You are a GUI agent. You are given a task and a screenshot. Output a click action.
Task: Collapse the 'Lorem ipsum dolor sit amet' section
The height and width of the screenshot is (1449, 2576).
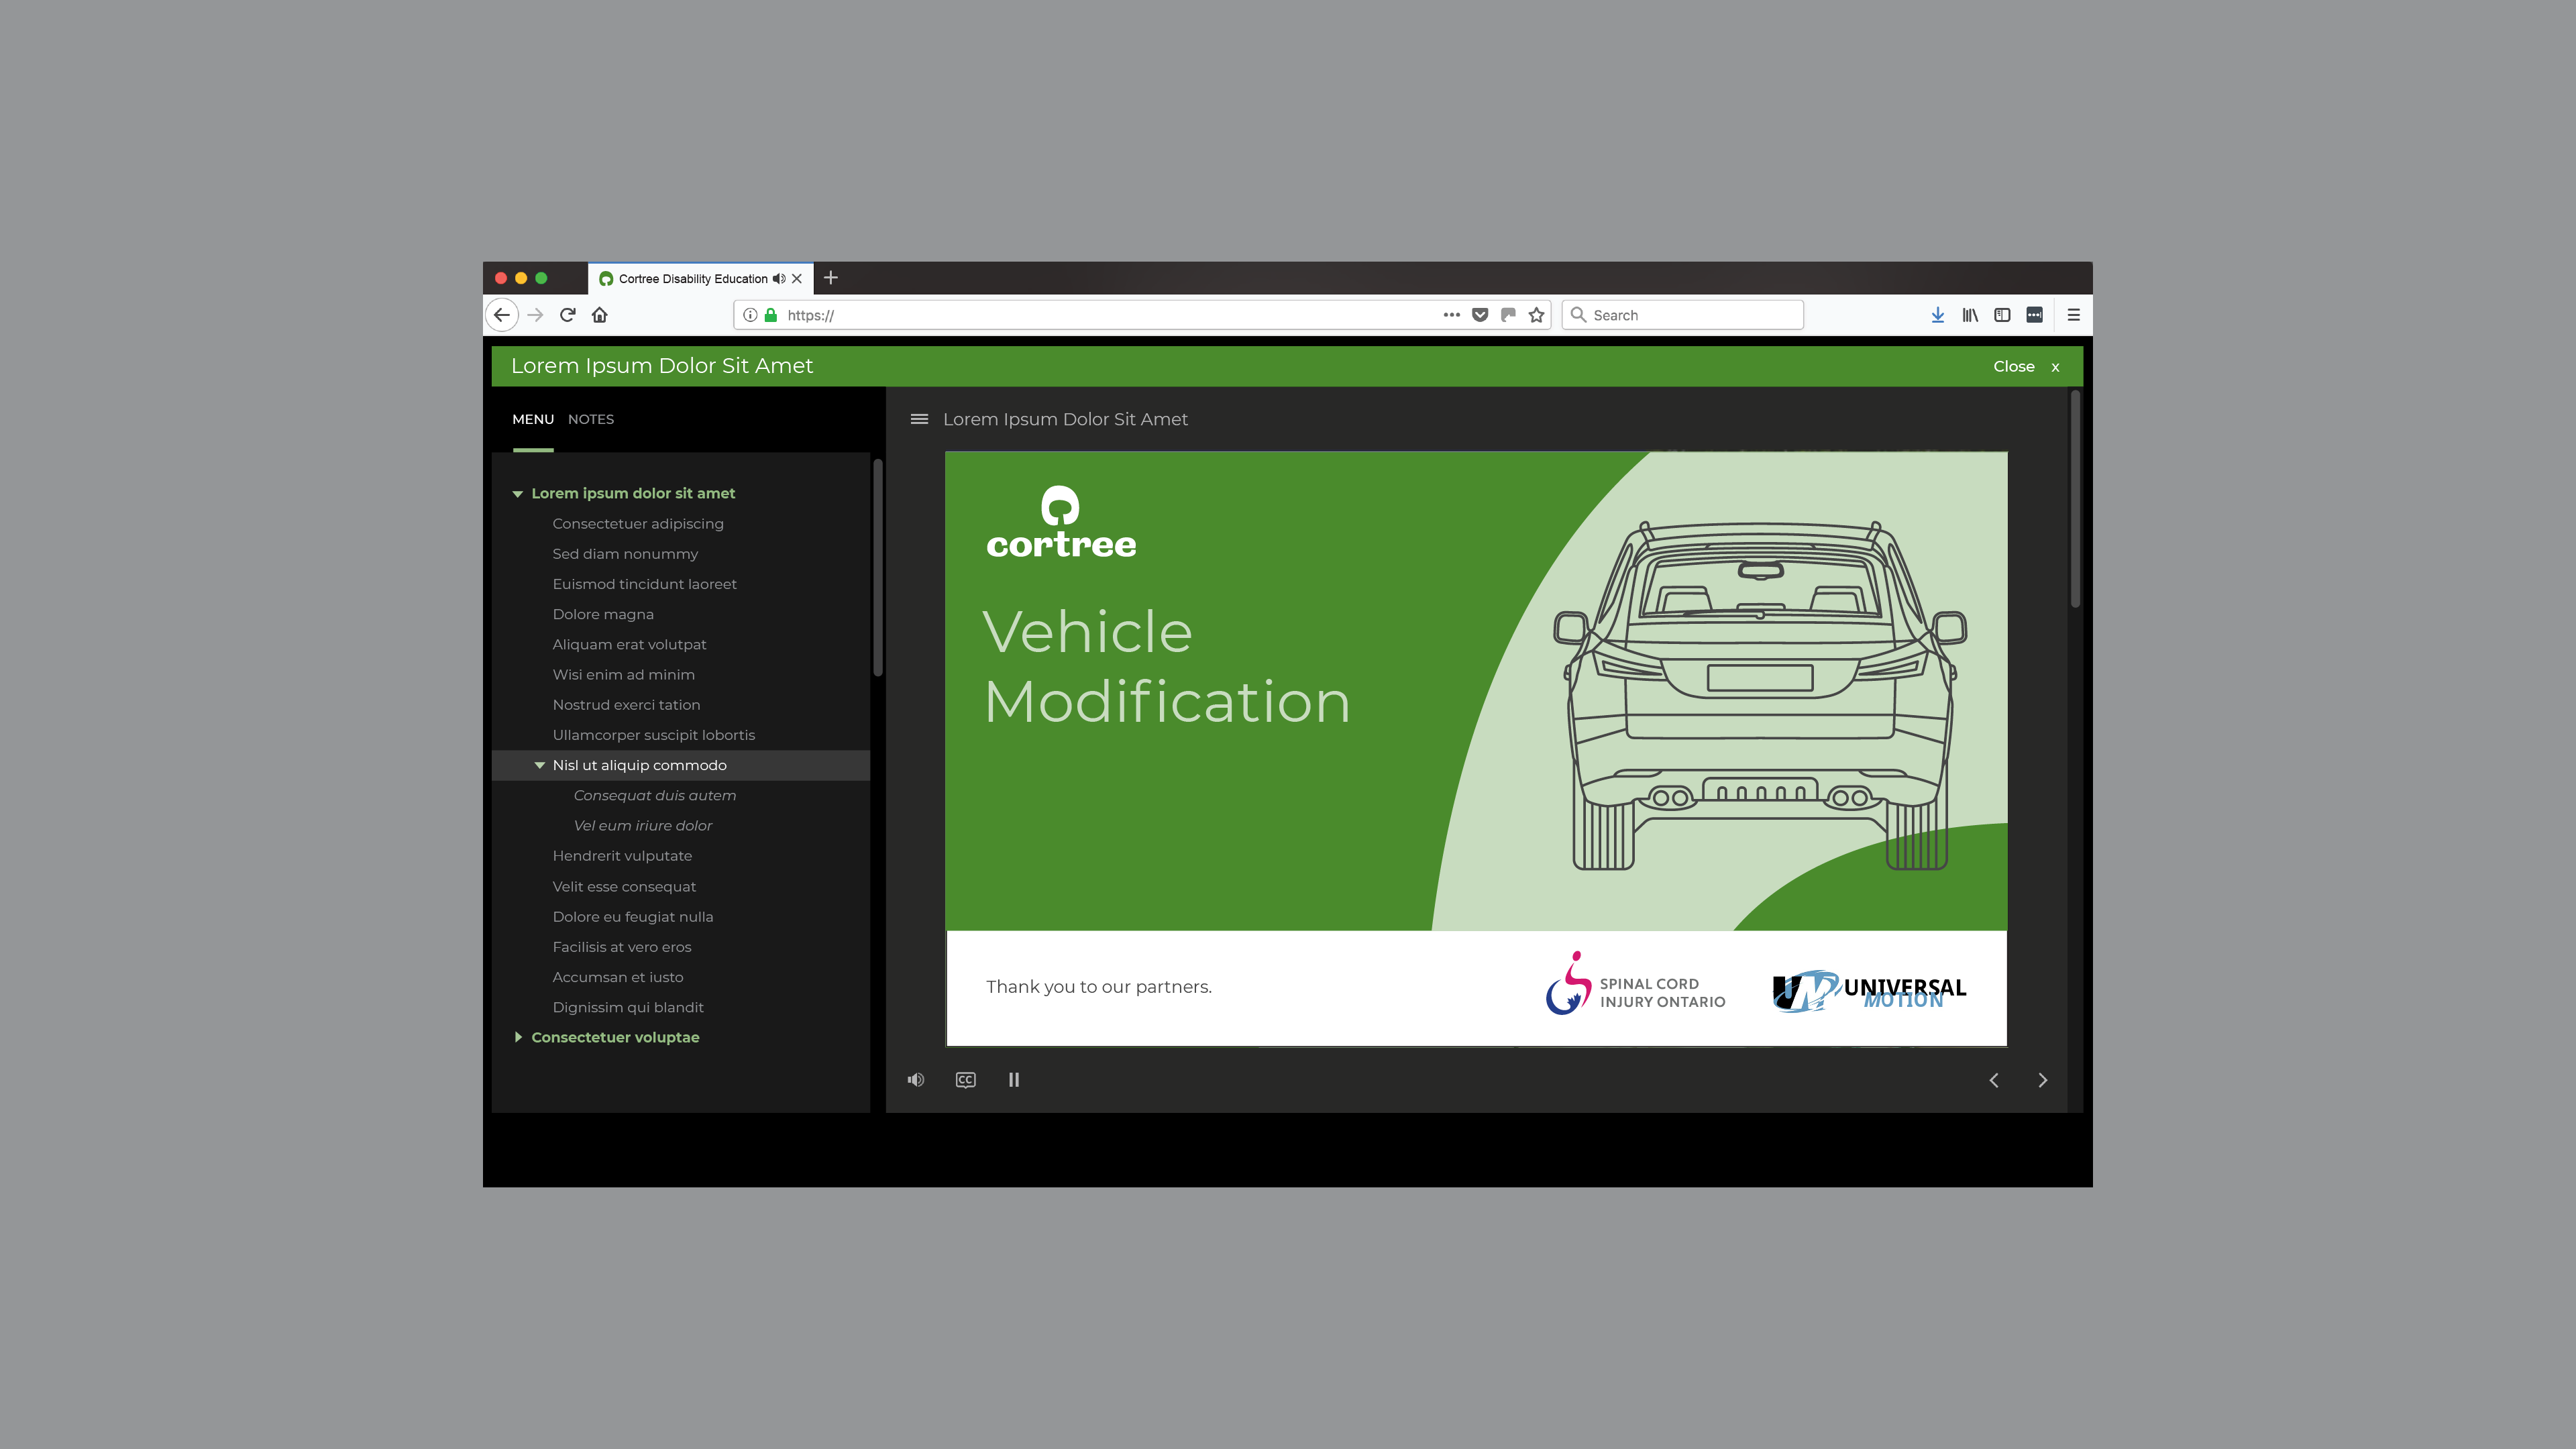tap(518, 494)
